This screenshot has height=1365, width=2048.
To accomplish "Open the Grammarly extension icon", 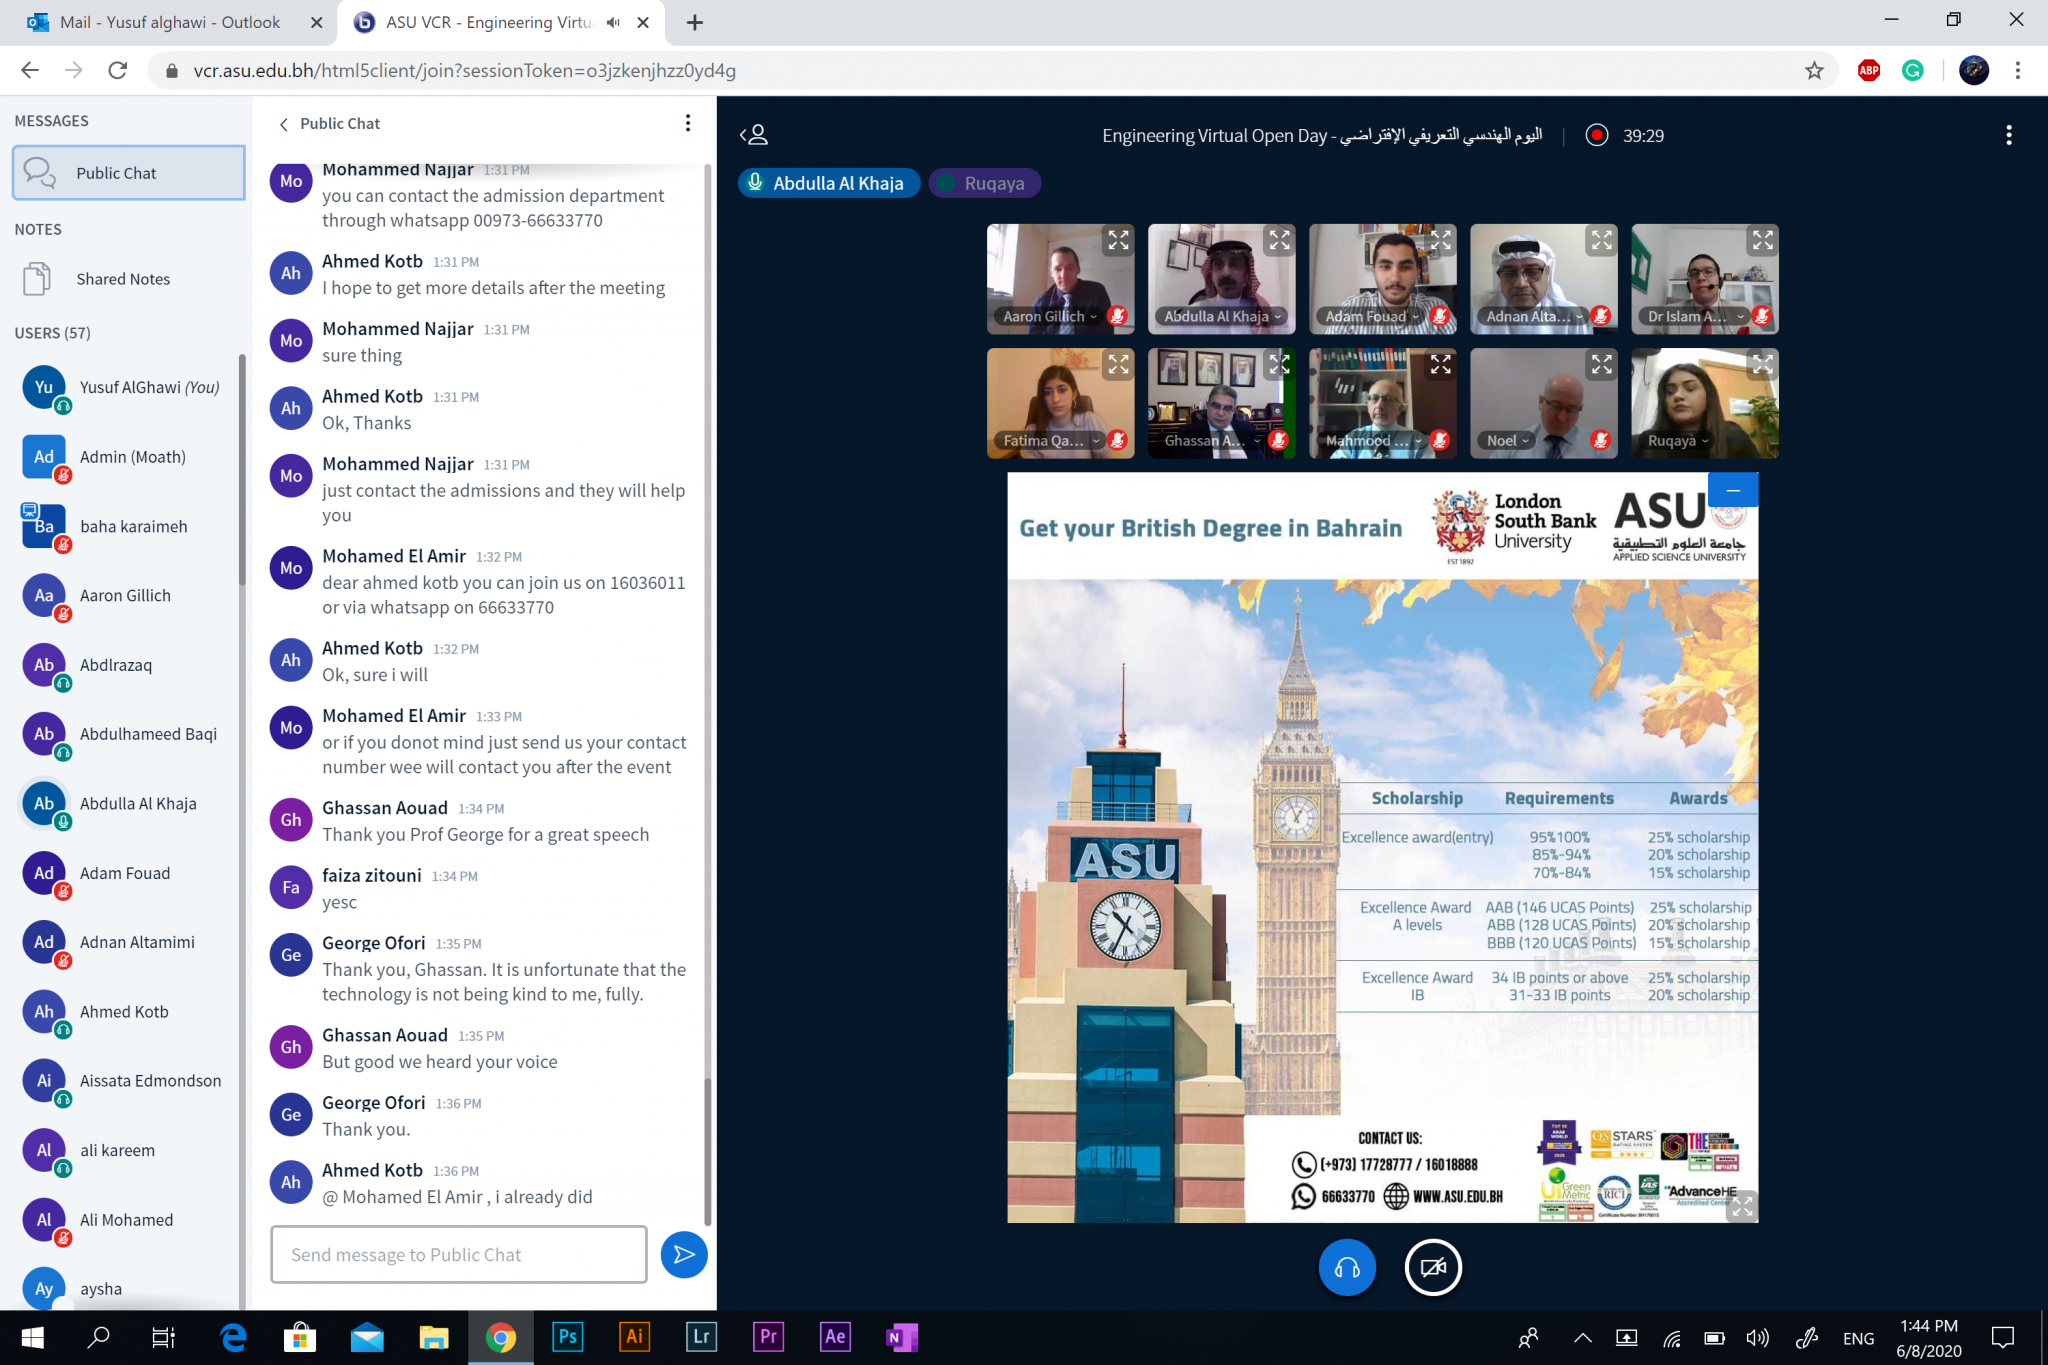I will coord(1912,70).
